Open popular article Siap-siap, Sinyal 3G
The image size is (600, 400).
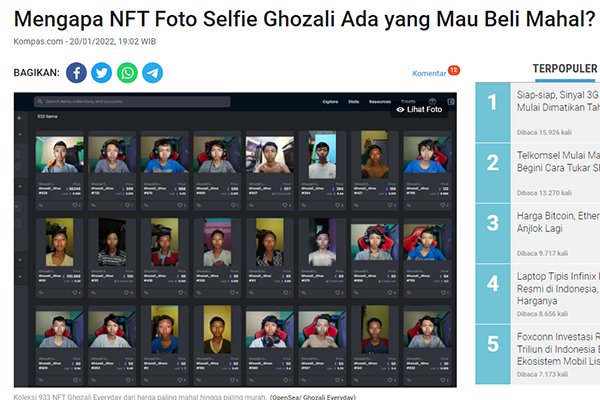tap(558, 101)
